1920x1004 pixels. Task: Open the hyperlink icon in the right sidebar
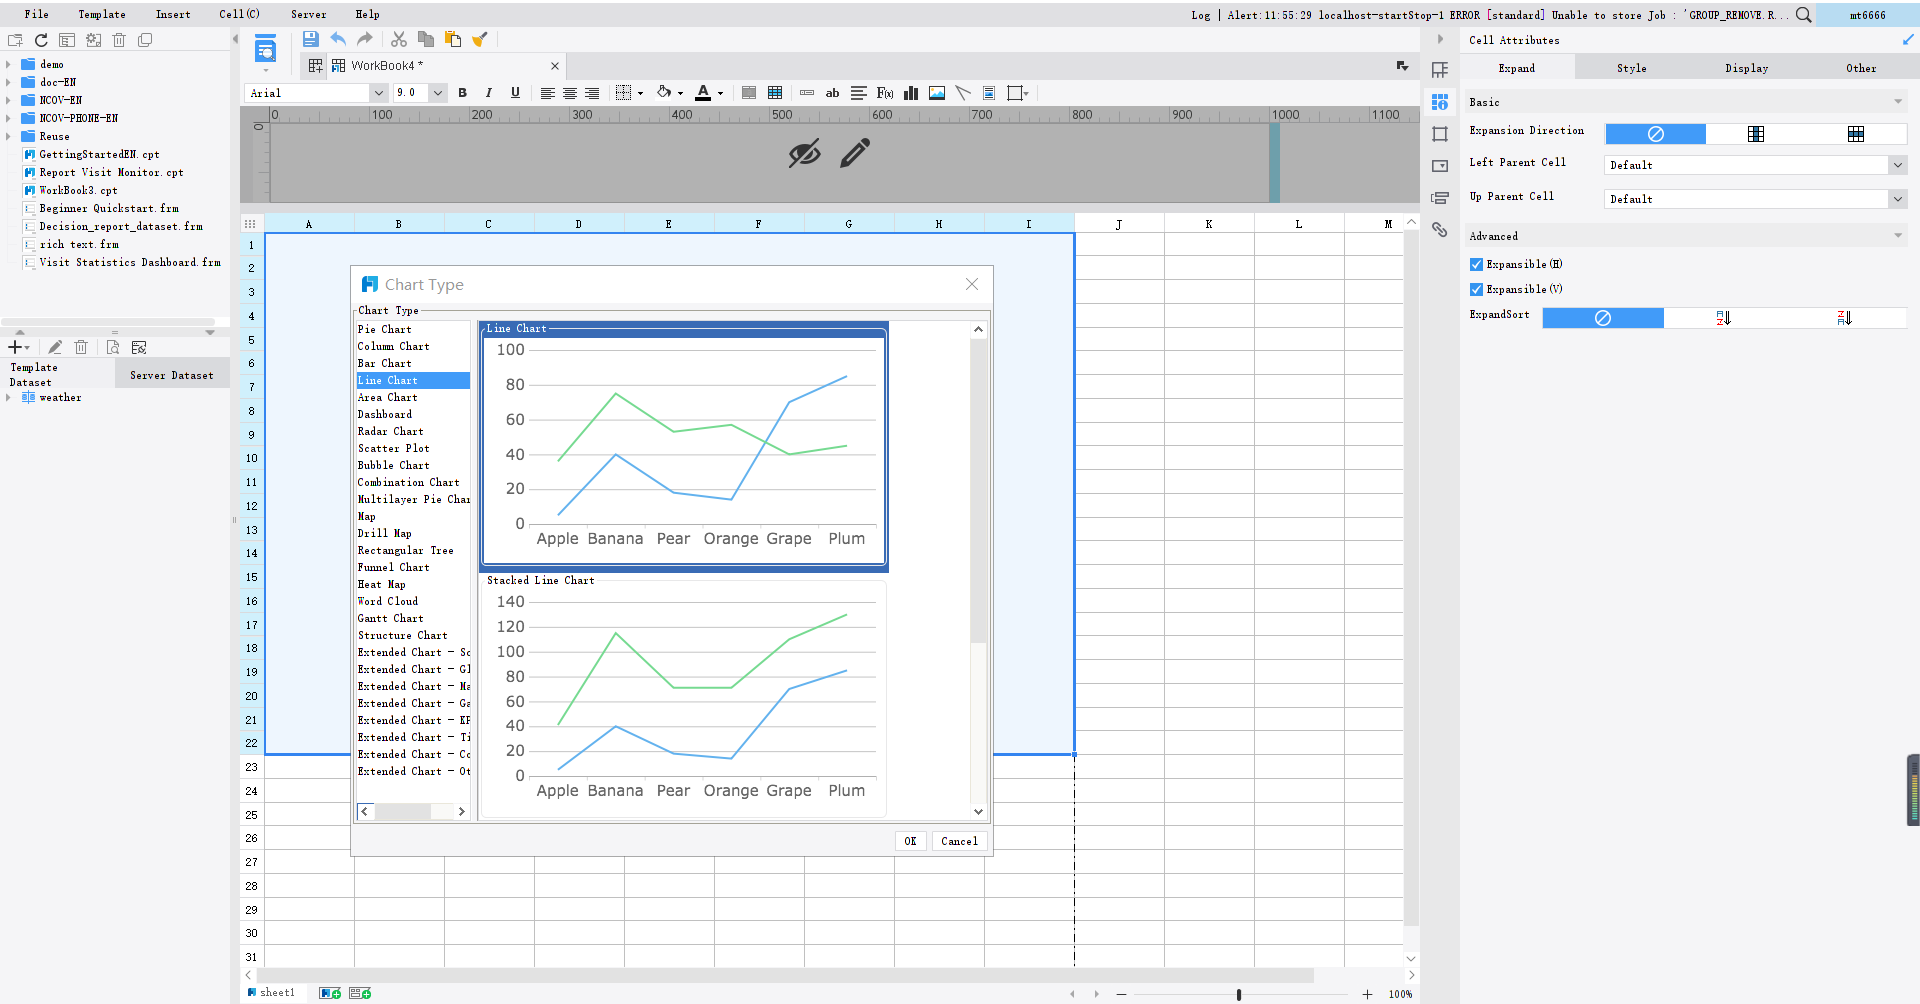(x=1440, y=230)
